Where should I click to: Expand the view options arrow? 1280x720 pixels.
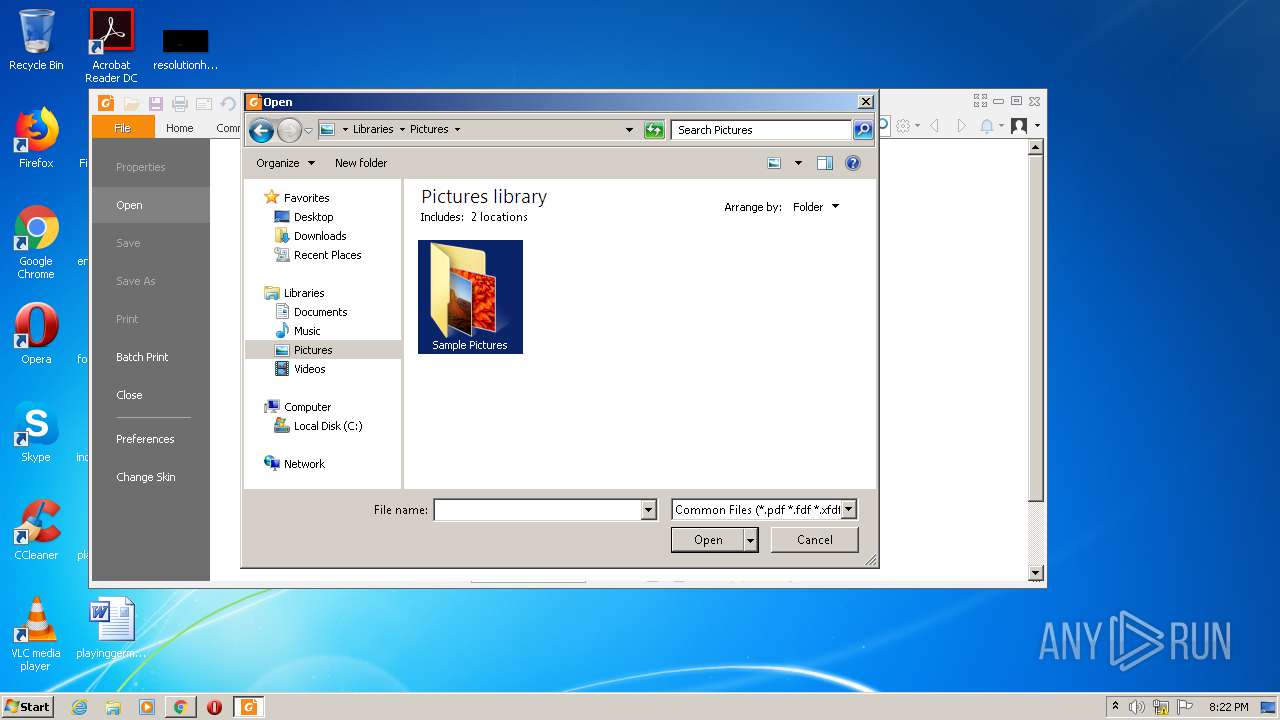798,163
